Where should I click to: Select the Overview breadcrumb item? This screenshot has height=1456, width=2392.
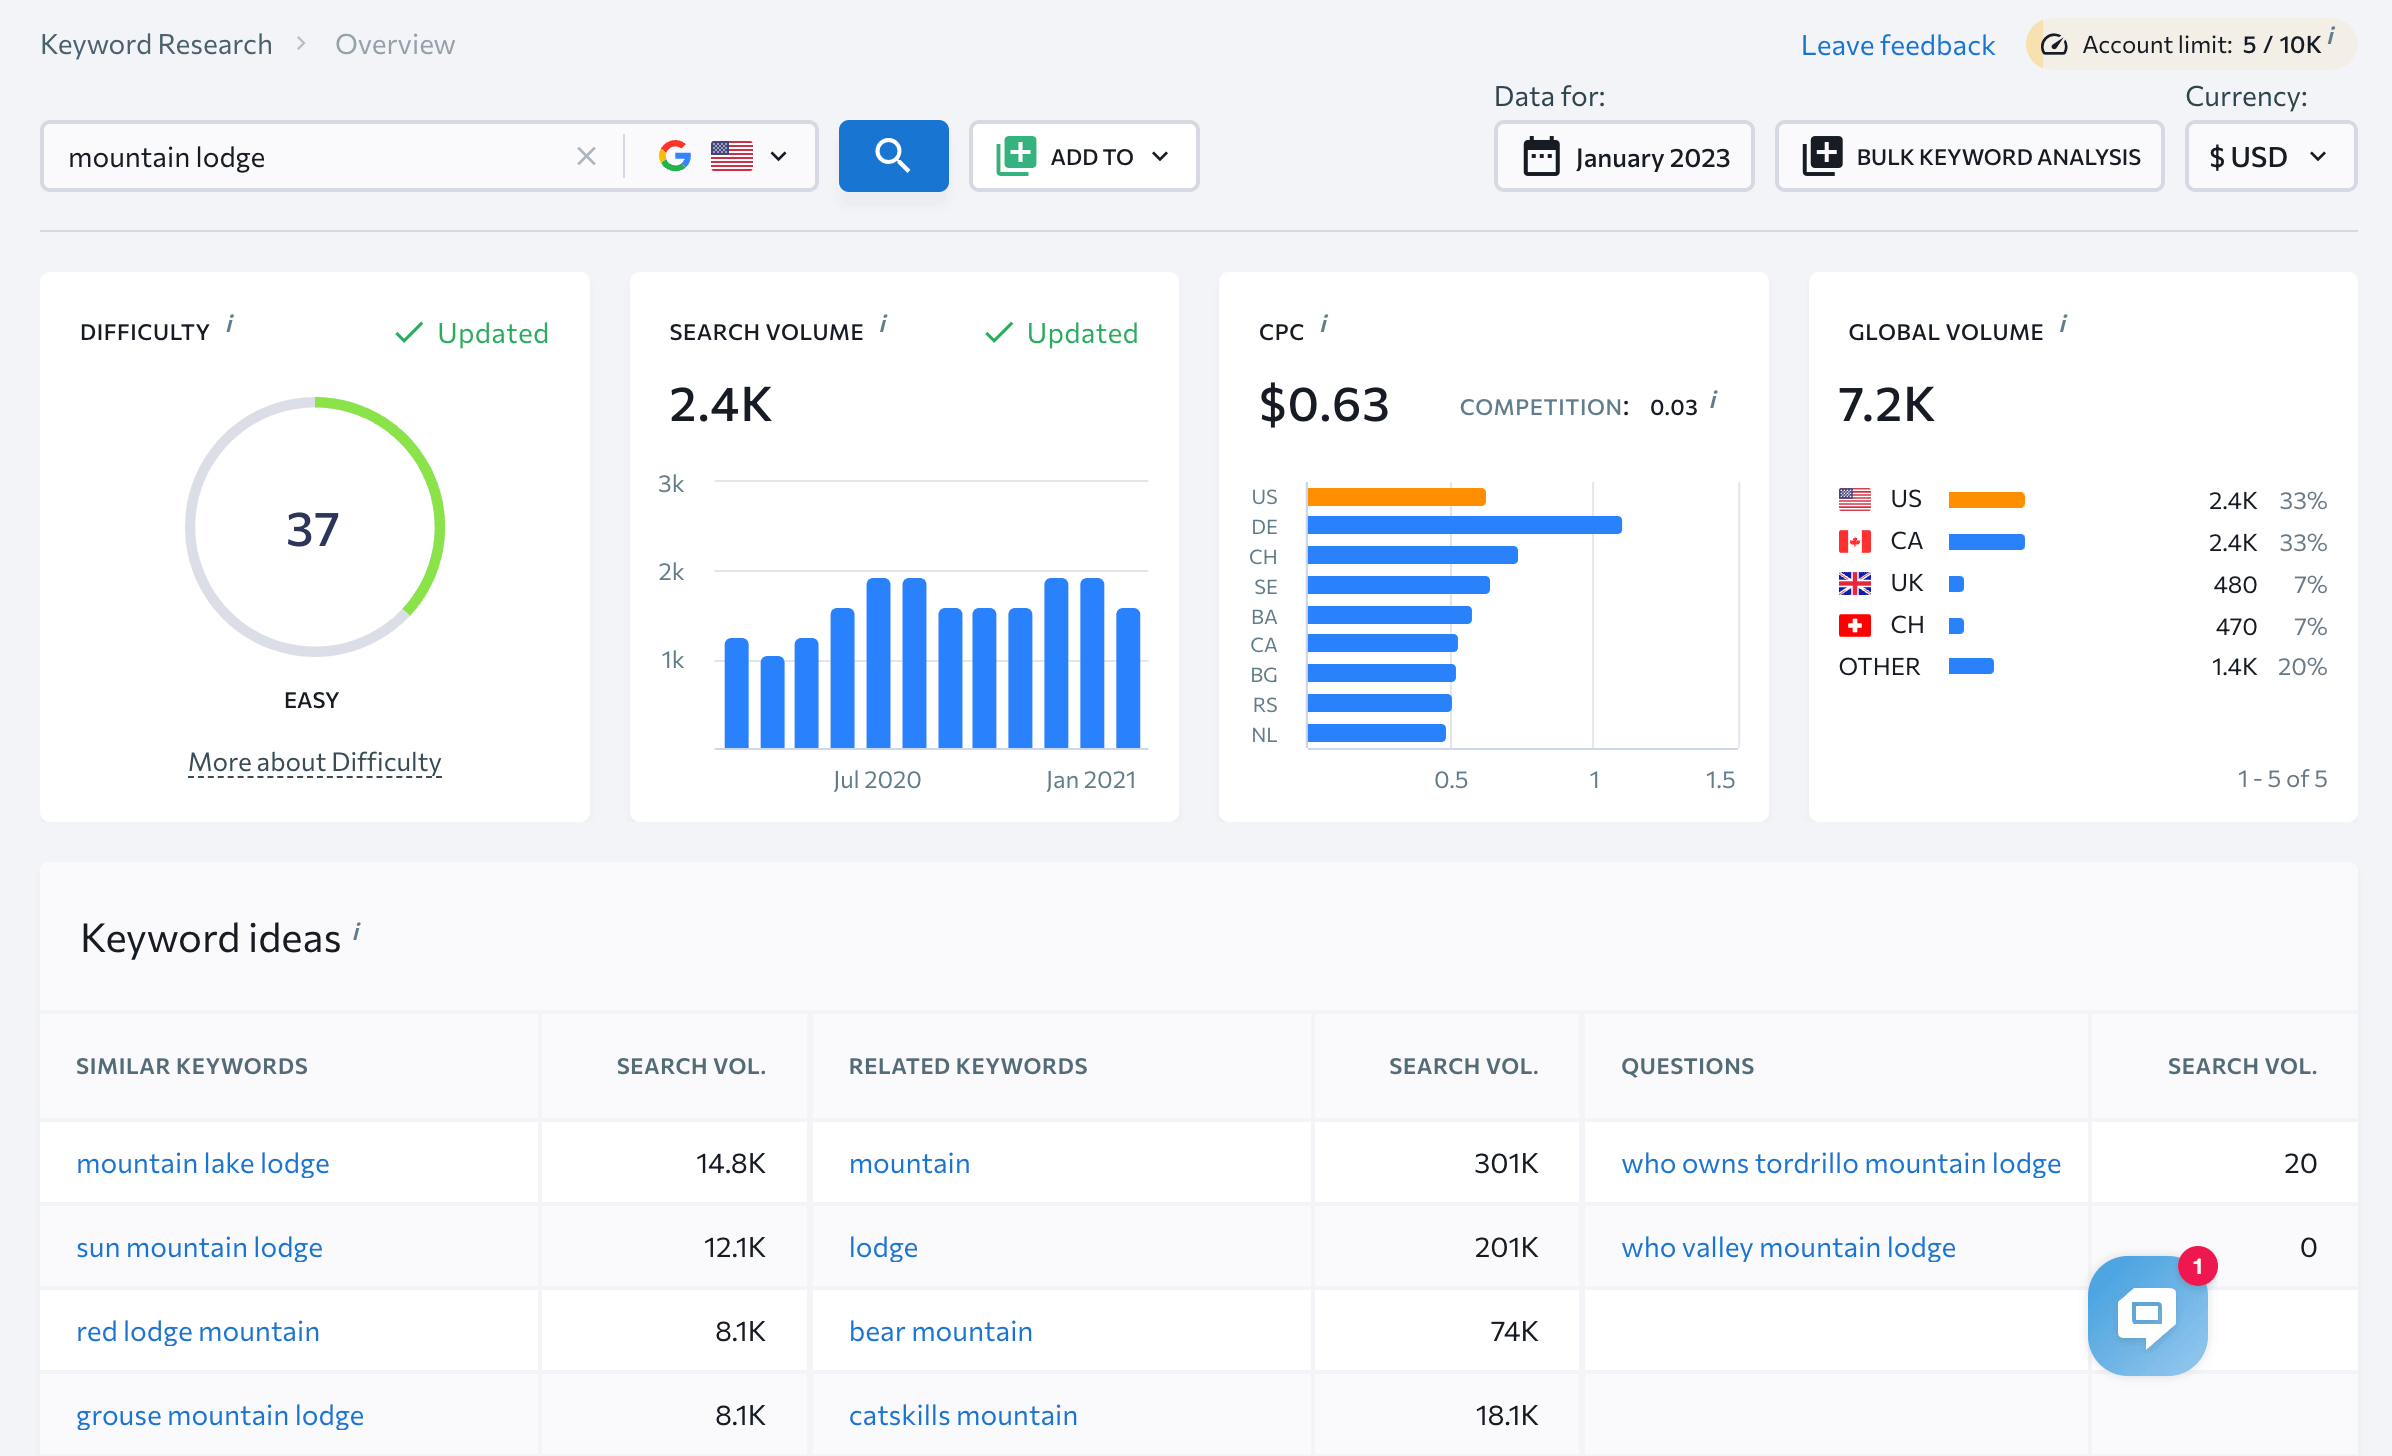[x=394, y=44]
